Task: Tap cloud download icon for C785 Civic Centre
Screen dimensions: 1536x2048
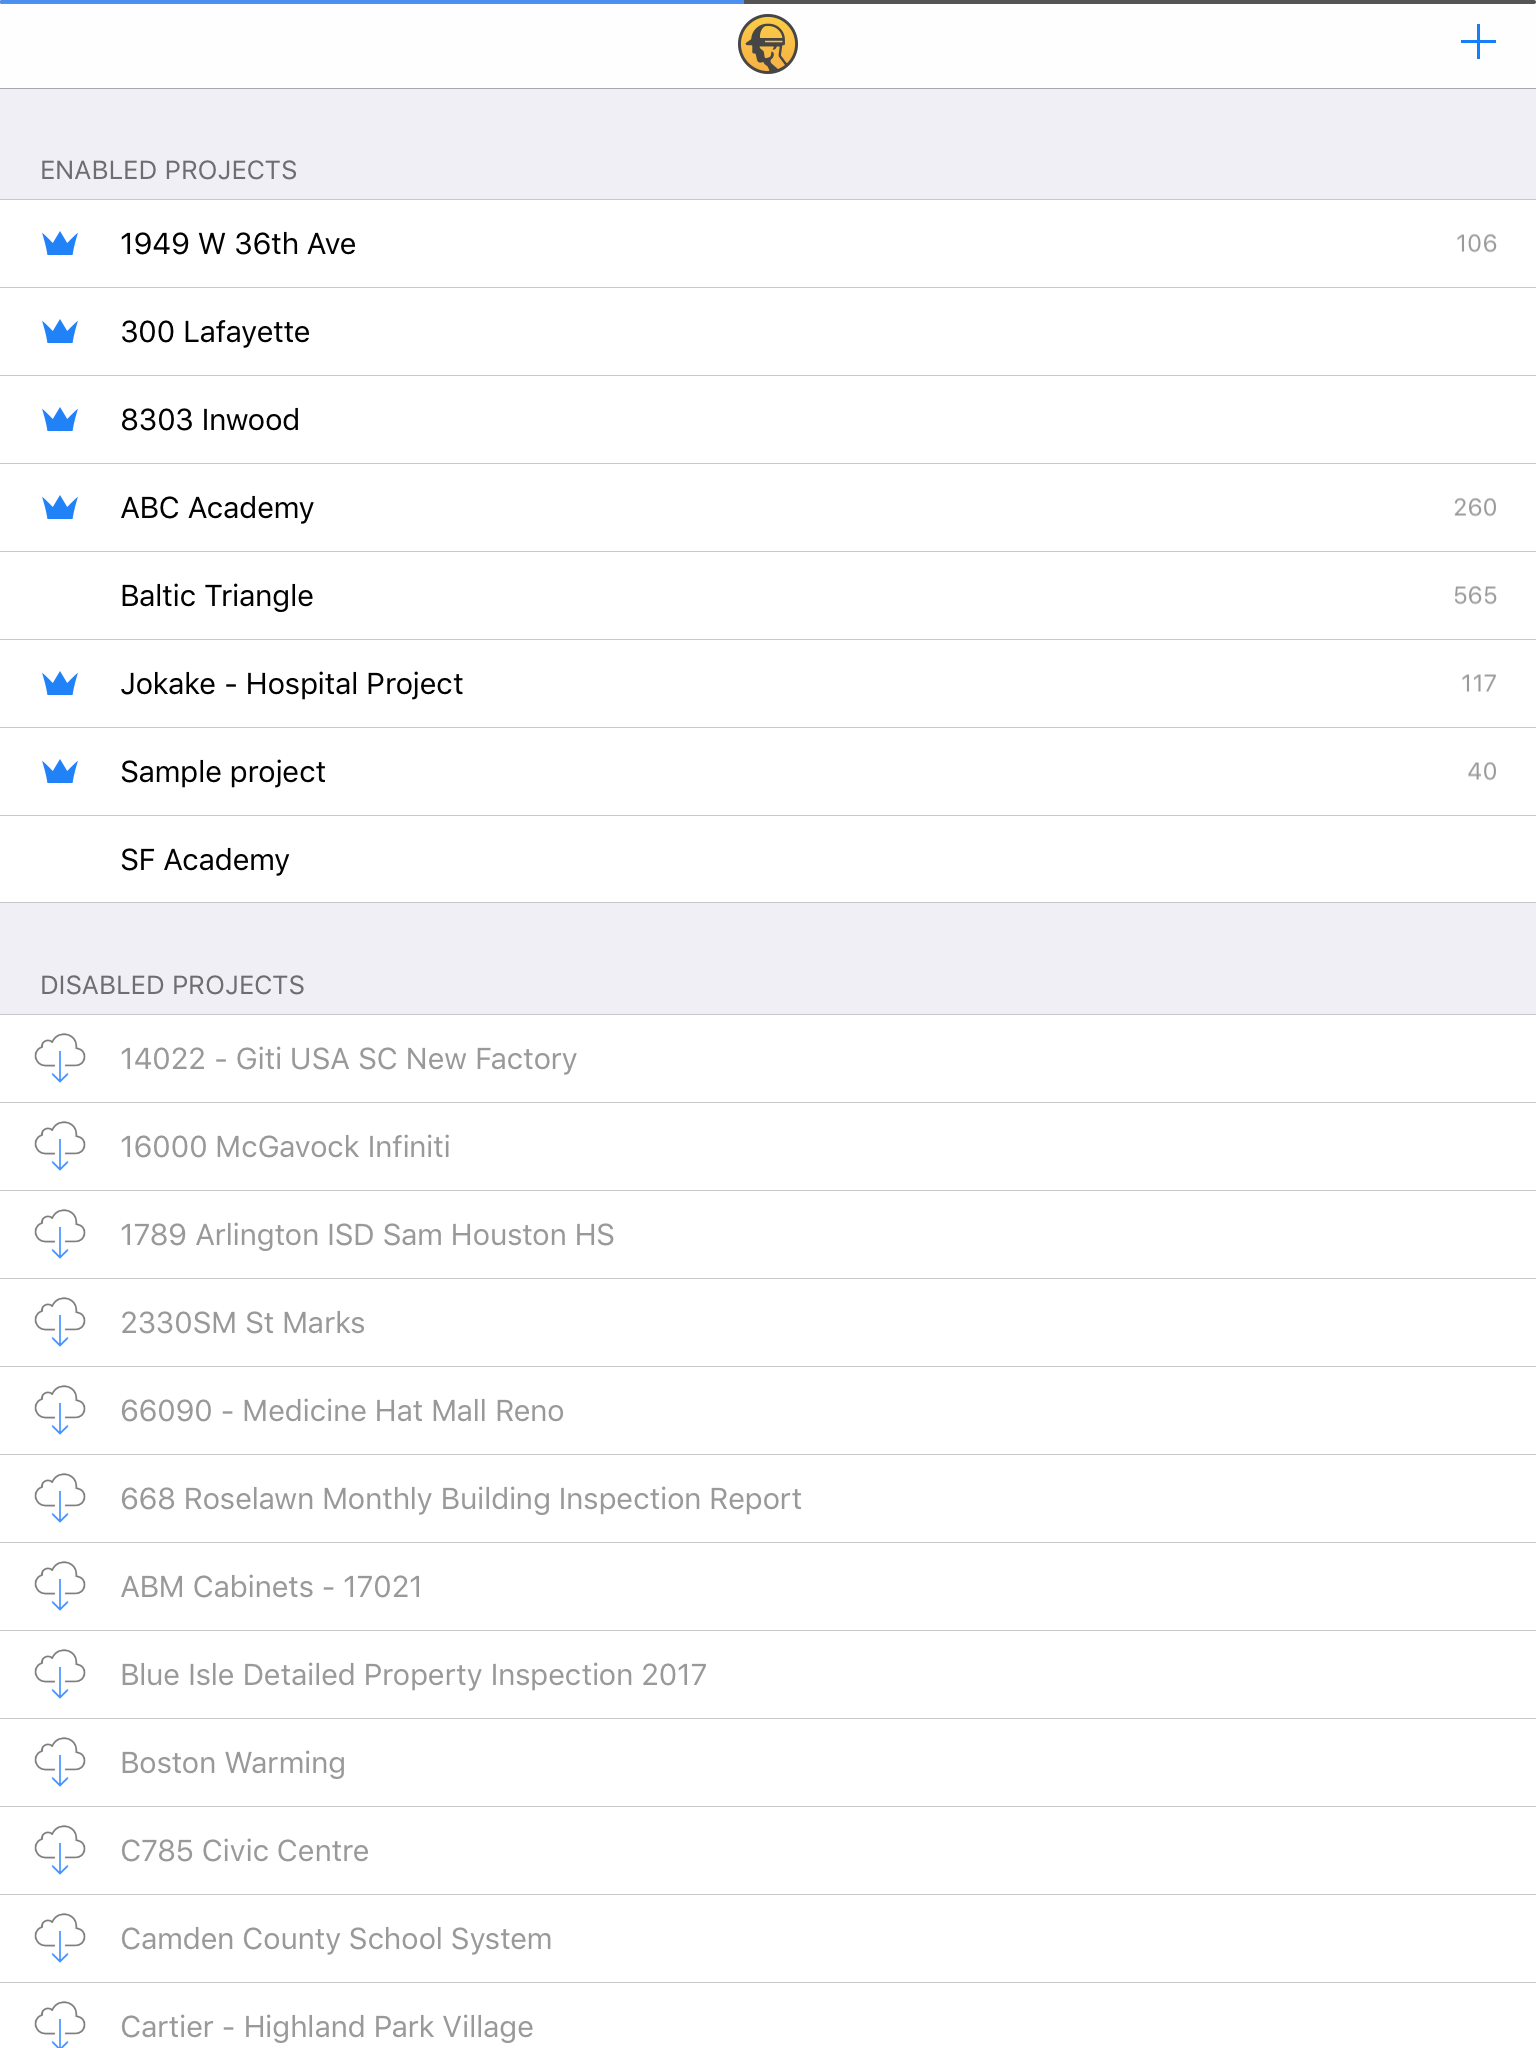Action: 60,1850
